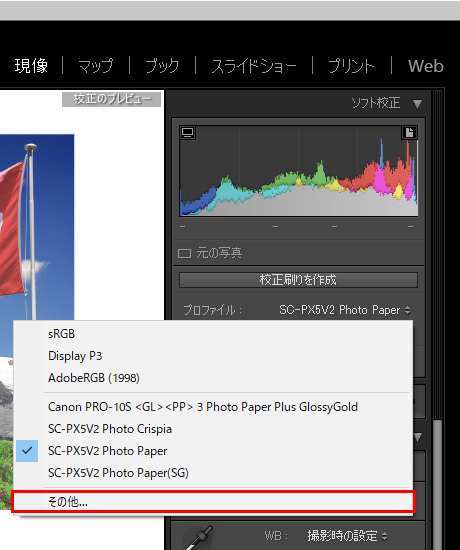Switch to the プリント module
The height and width of the screenshot is (550, 460).
coord(351,66)
